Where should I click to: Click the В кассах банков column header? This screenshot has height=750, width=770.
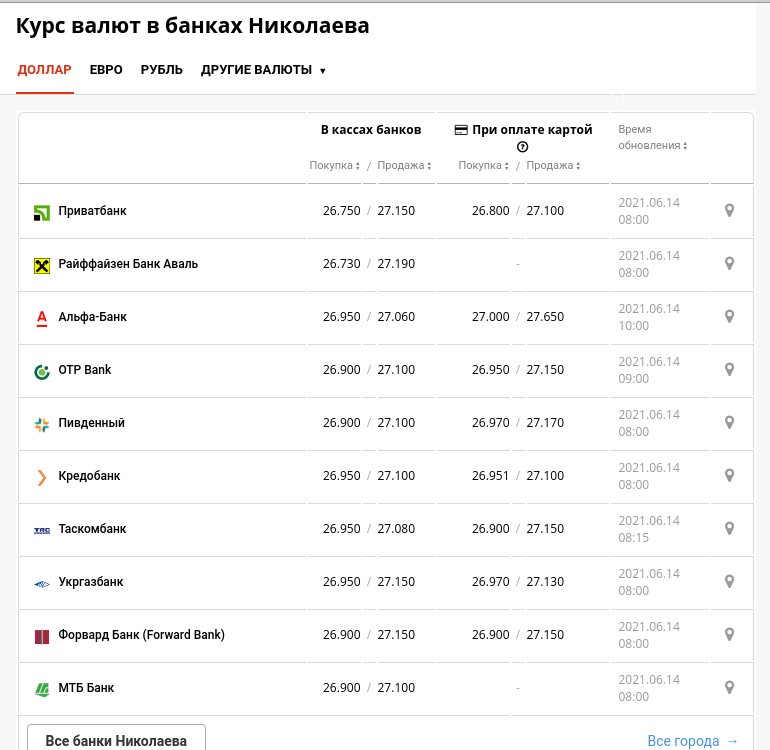(x=371, y=130)
